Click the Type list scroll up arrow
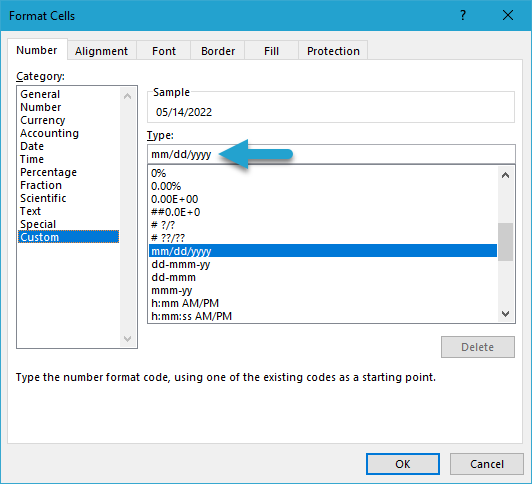This screenshot has width=532, height=484. click(x=505, y=175)
